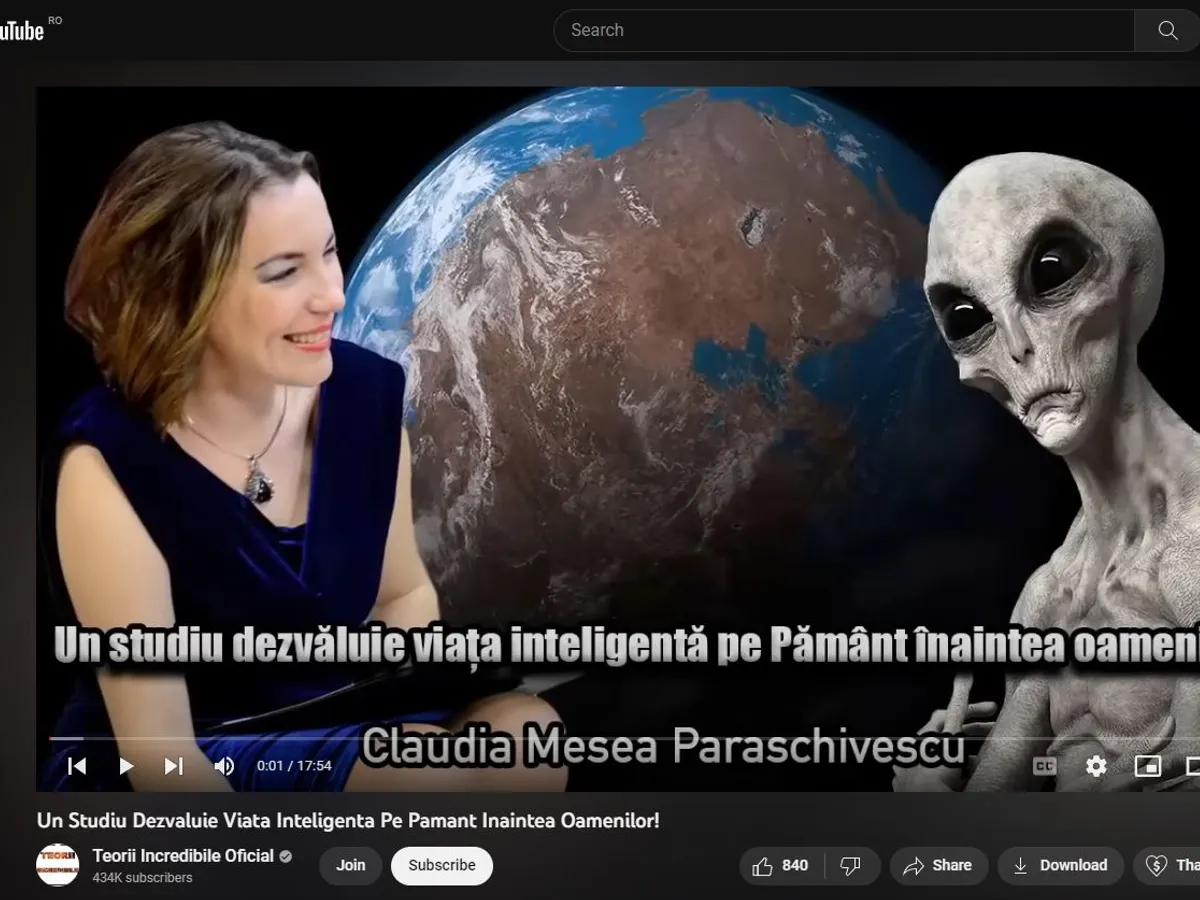
Task: Skip to the next video
Action: coord(173,766)
